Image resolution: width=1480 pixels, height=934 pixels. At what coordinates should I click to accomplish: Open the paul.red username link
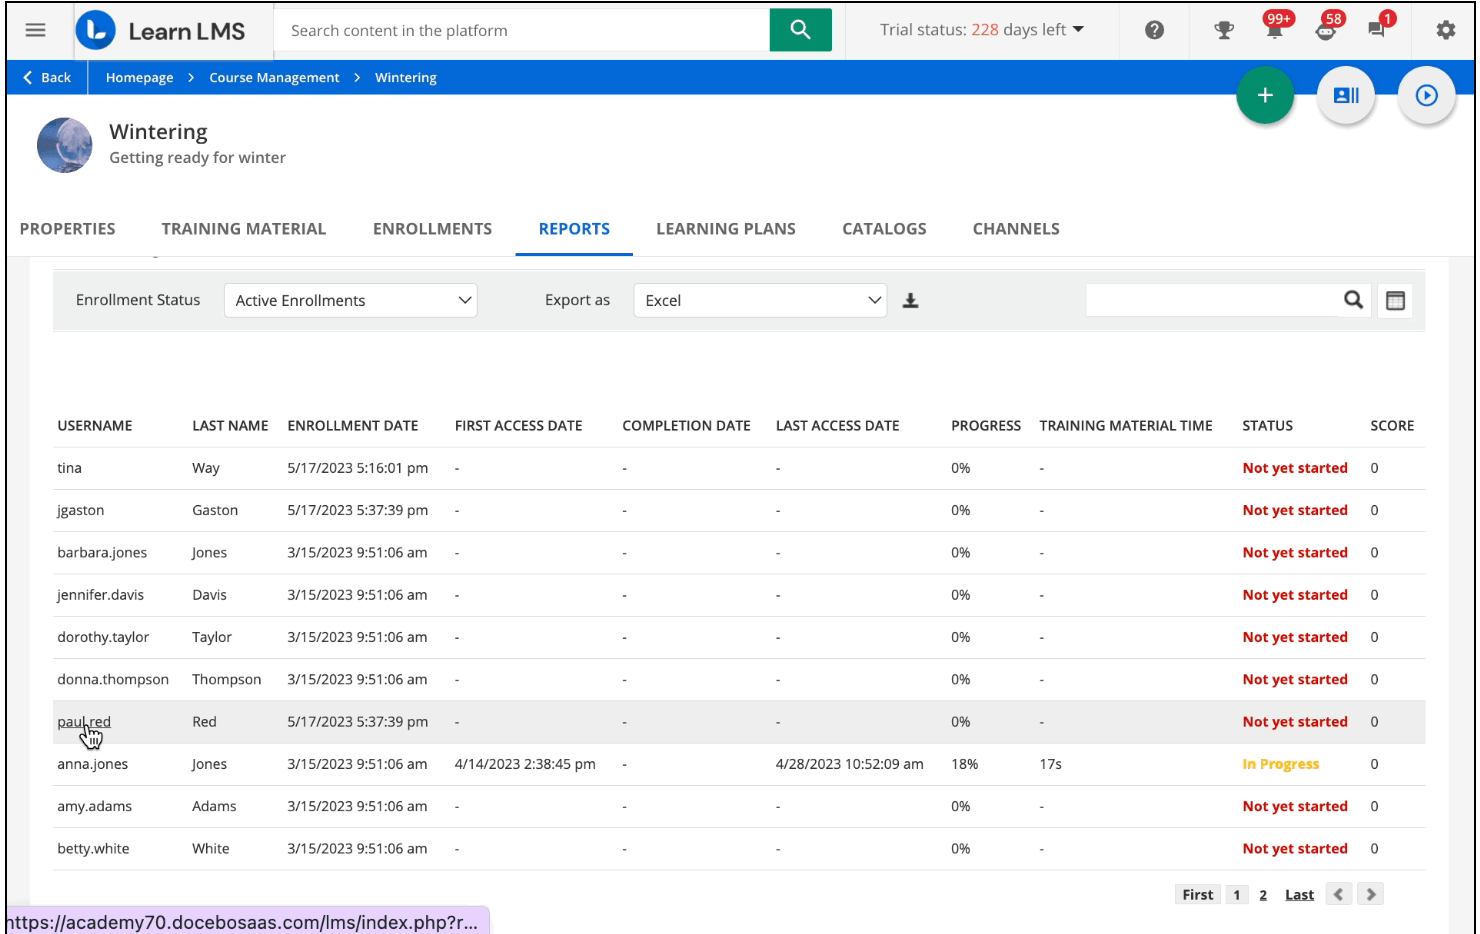click(x=84, y=722)
